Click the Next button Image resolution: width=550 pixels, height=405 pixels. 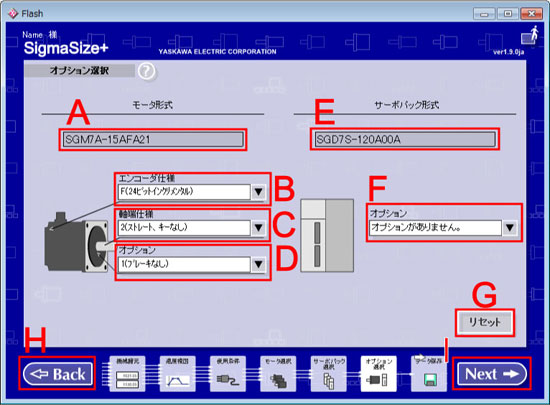coord(492,374)
